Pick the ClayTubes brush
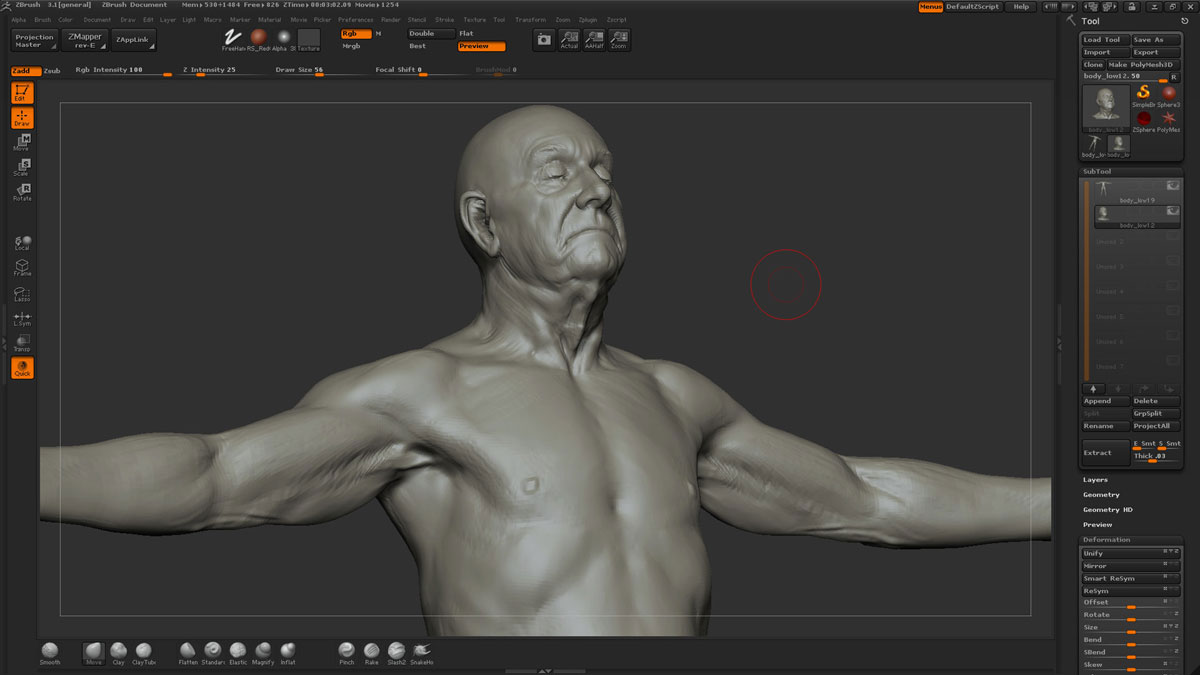This screenshot has height=675, width=1200. coord(144,652)
